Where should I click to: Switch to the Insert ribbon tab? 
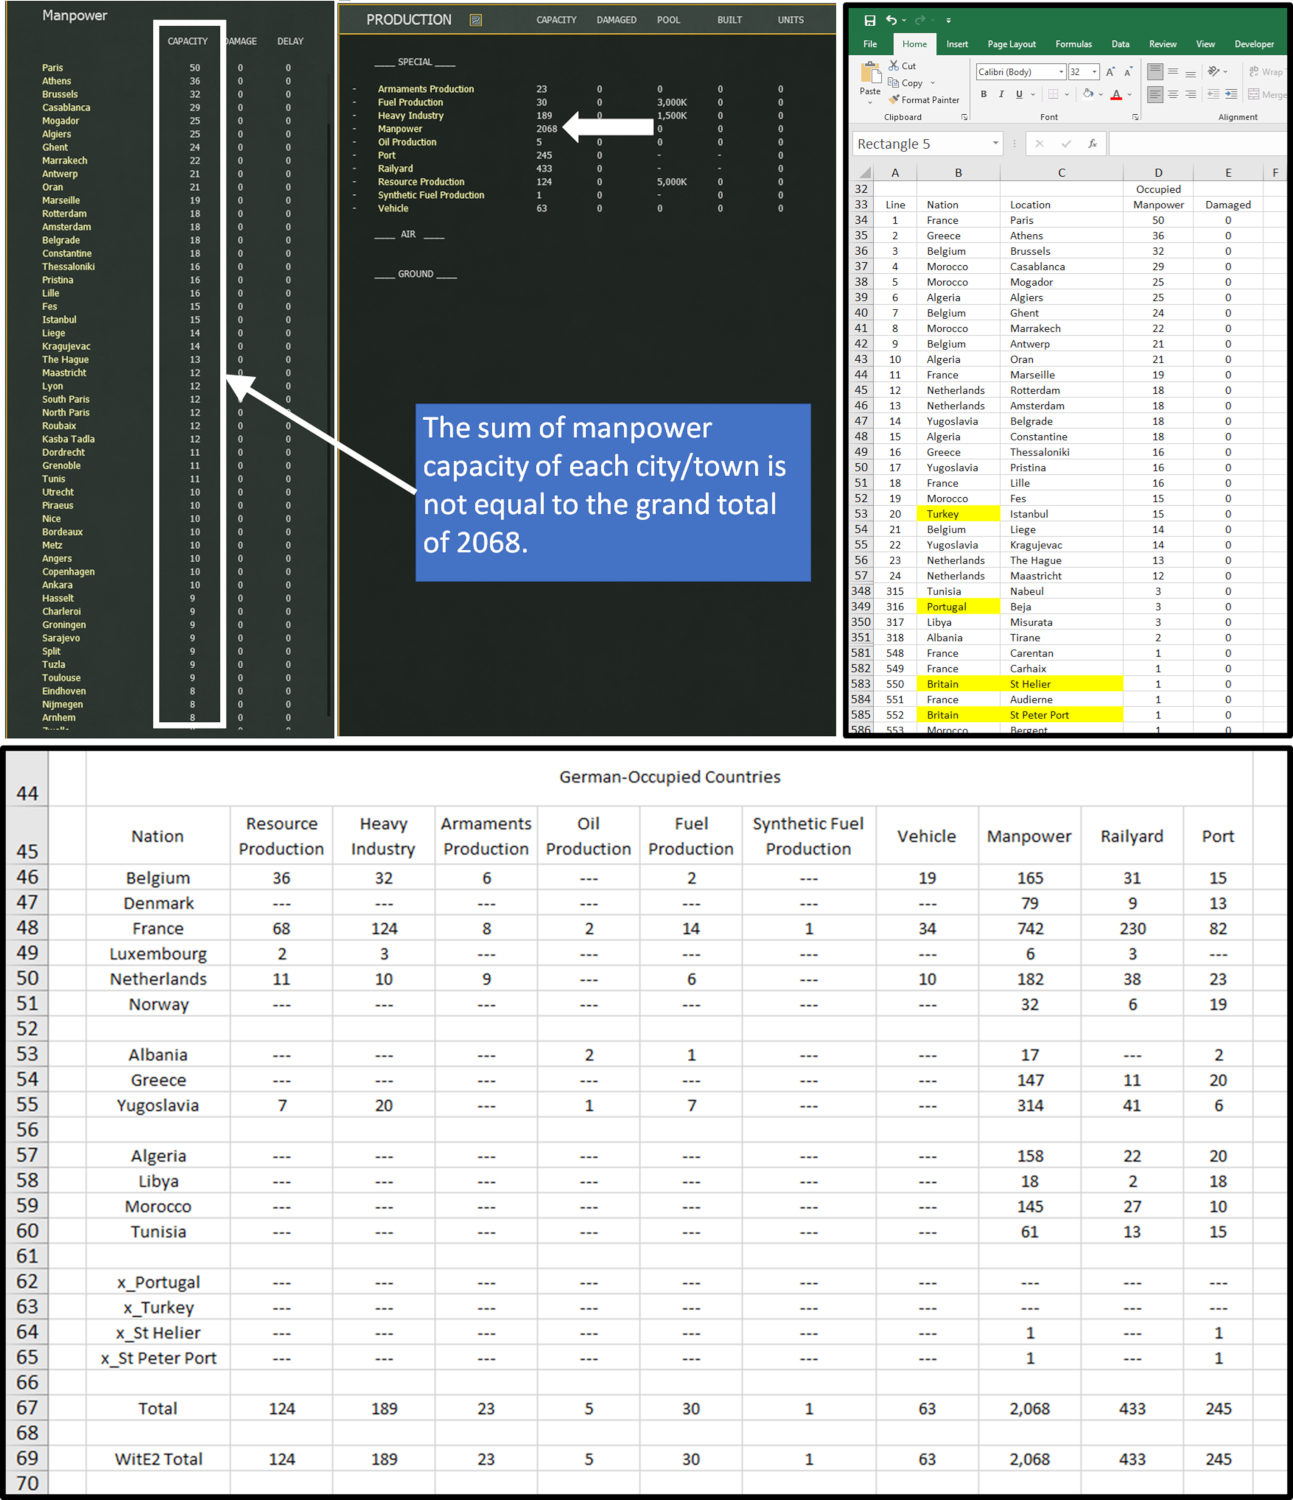(x=957, y=44)
